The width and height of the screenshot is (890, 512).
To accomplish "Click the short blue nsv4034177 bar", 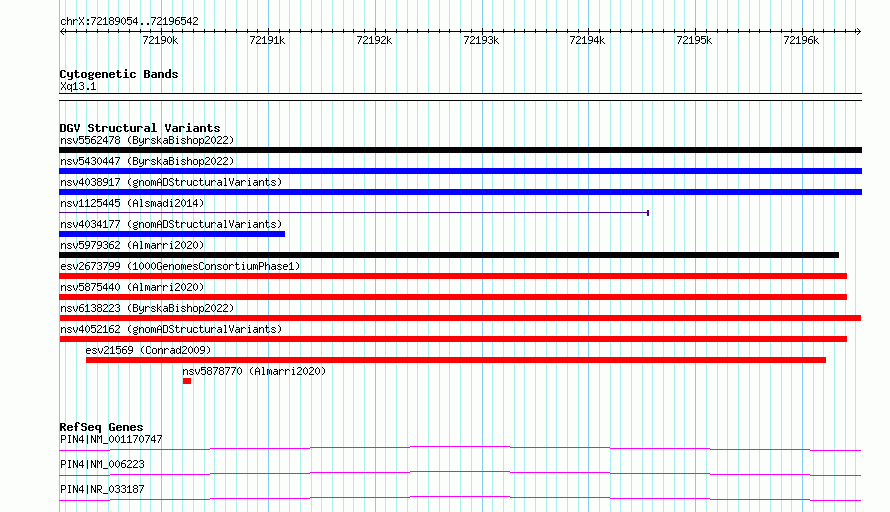I will click(x=172, y=234).
